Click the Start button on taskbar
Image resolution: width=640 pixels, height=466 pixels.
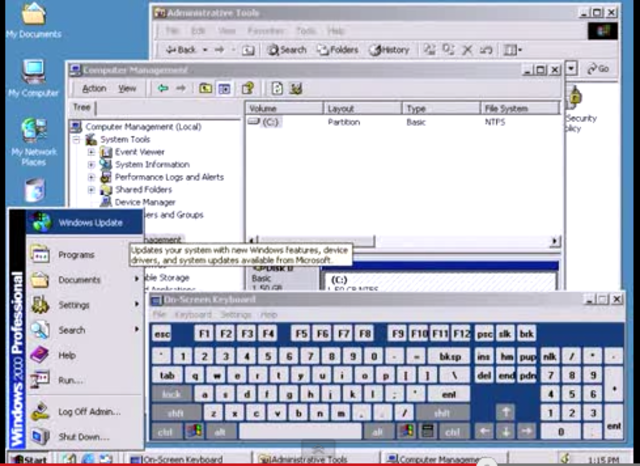tap(29, 459)
